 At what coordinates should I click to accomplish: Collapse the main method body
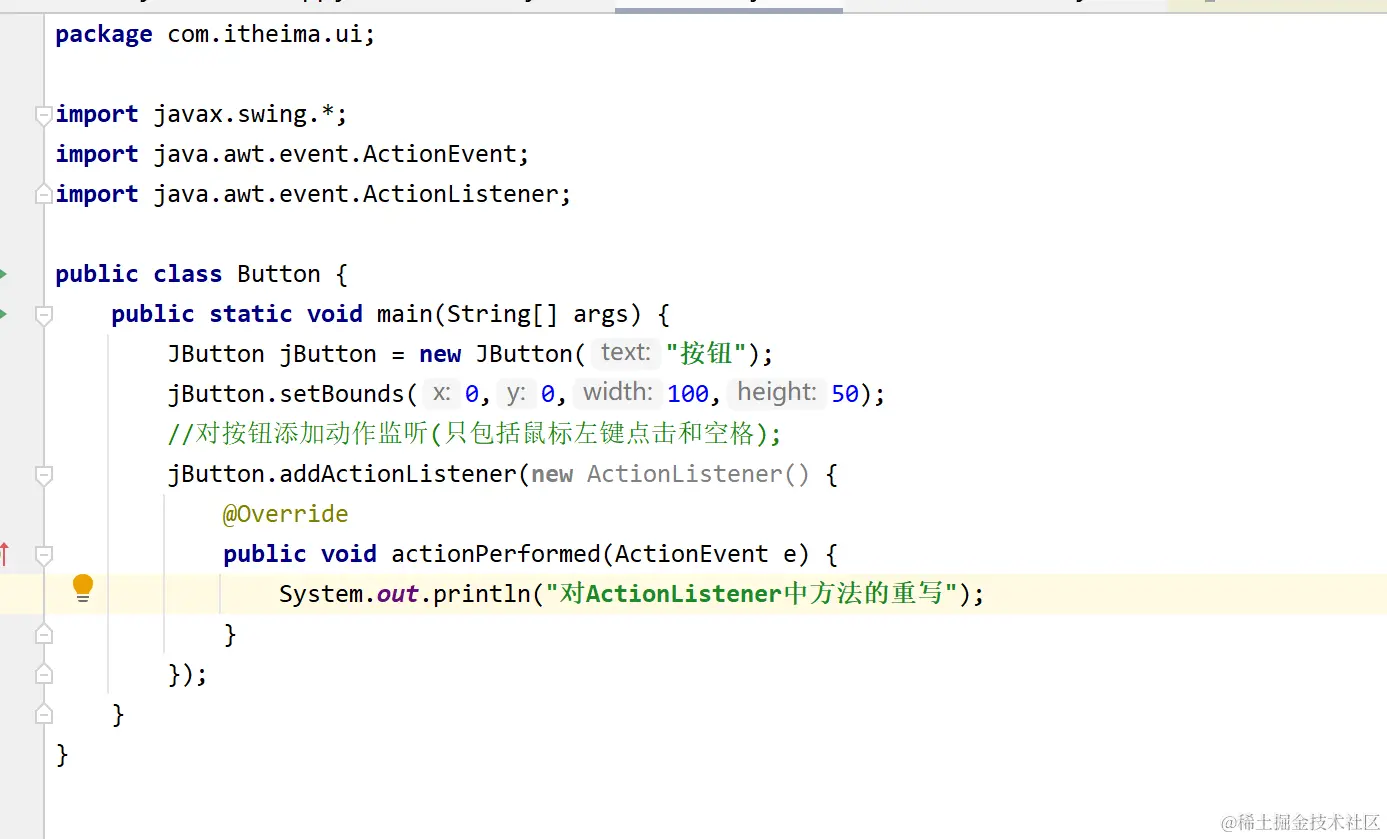tap(43, 315)
